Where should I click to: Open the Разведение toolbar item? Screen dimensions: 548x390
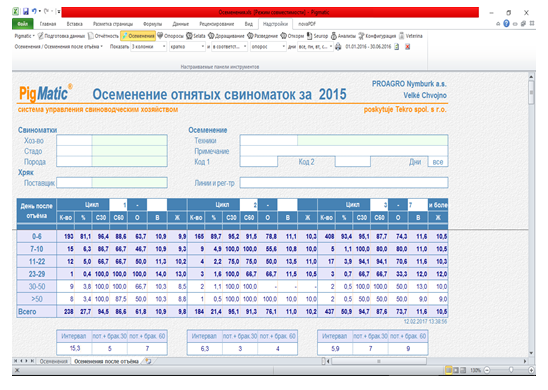(x=262, y=36)
